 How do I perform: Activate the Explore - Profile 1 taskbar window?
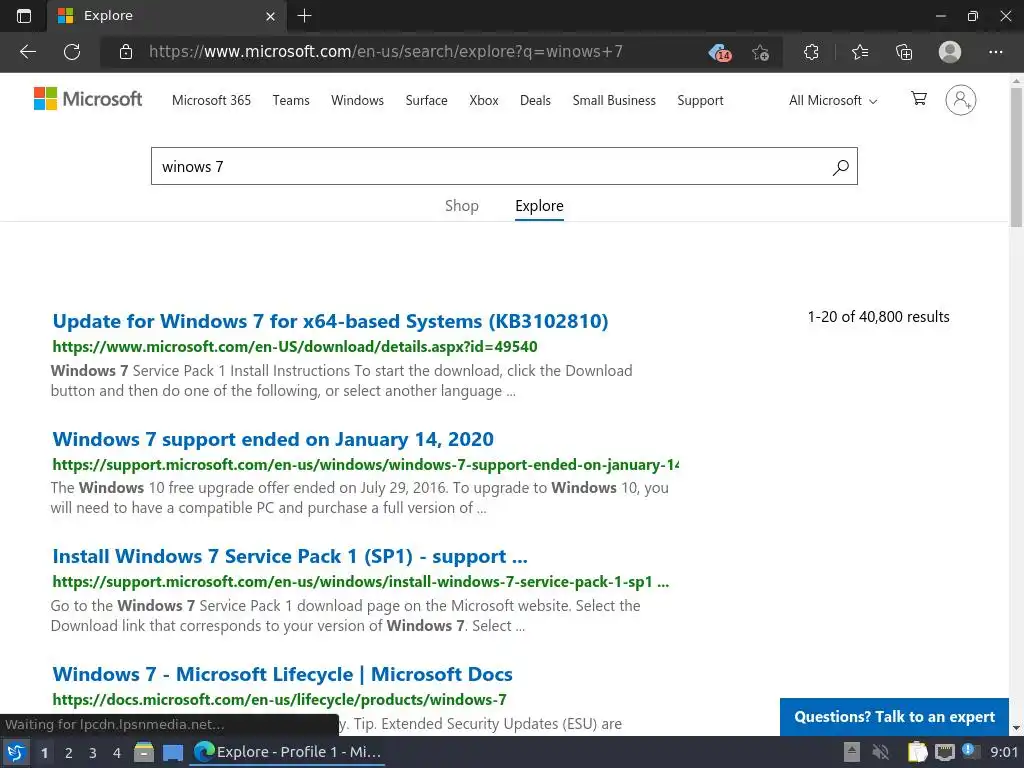(x=287, y=752)
